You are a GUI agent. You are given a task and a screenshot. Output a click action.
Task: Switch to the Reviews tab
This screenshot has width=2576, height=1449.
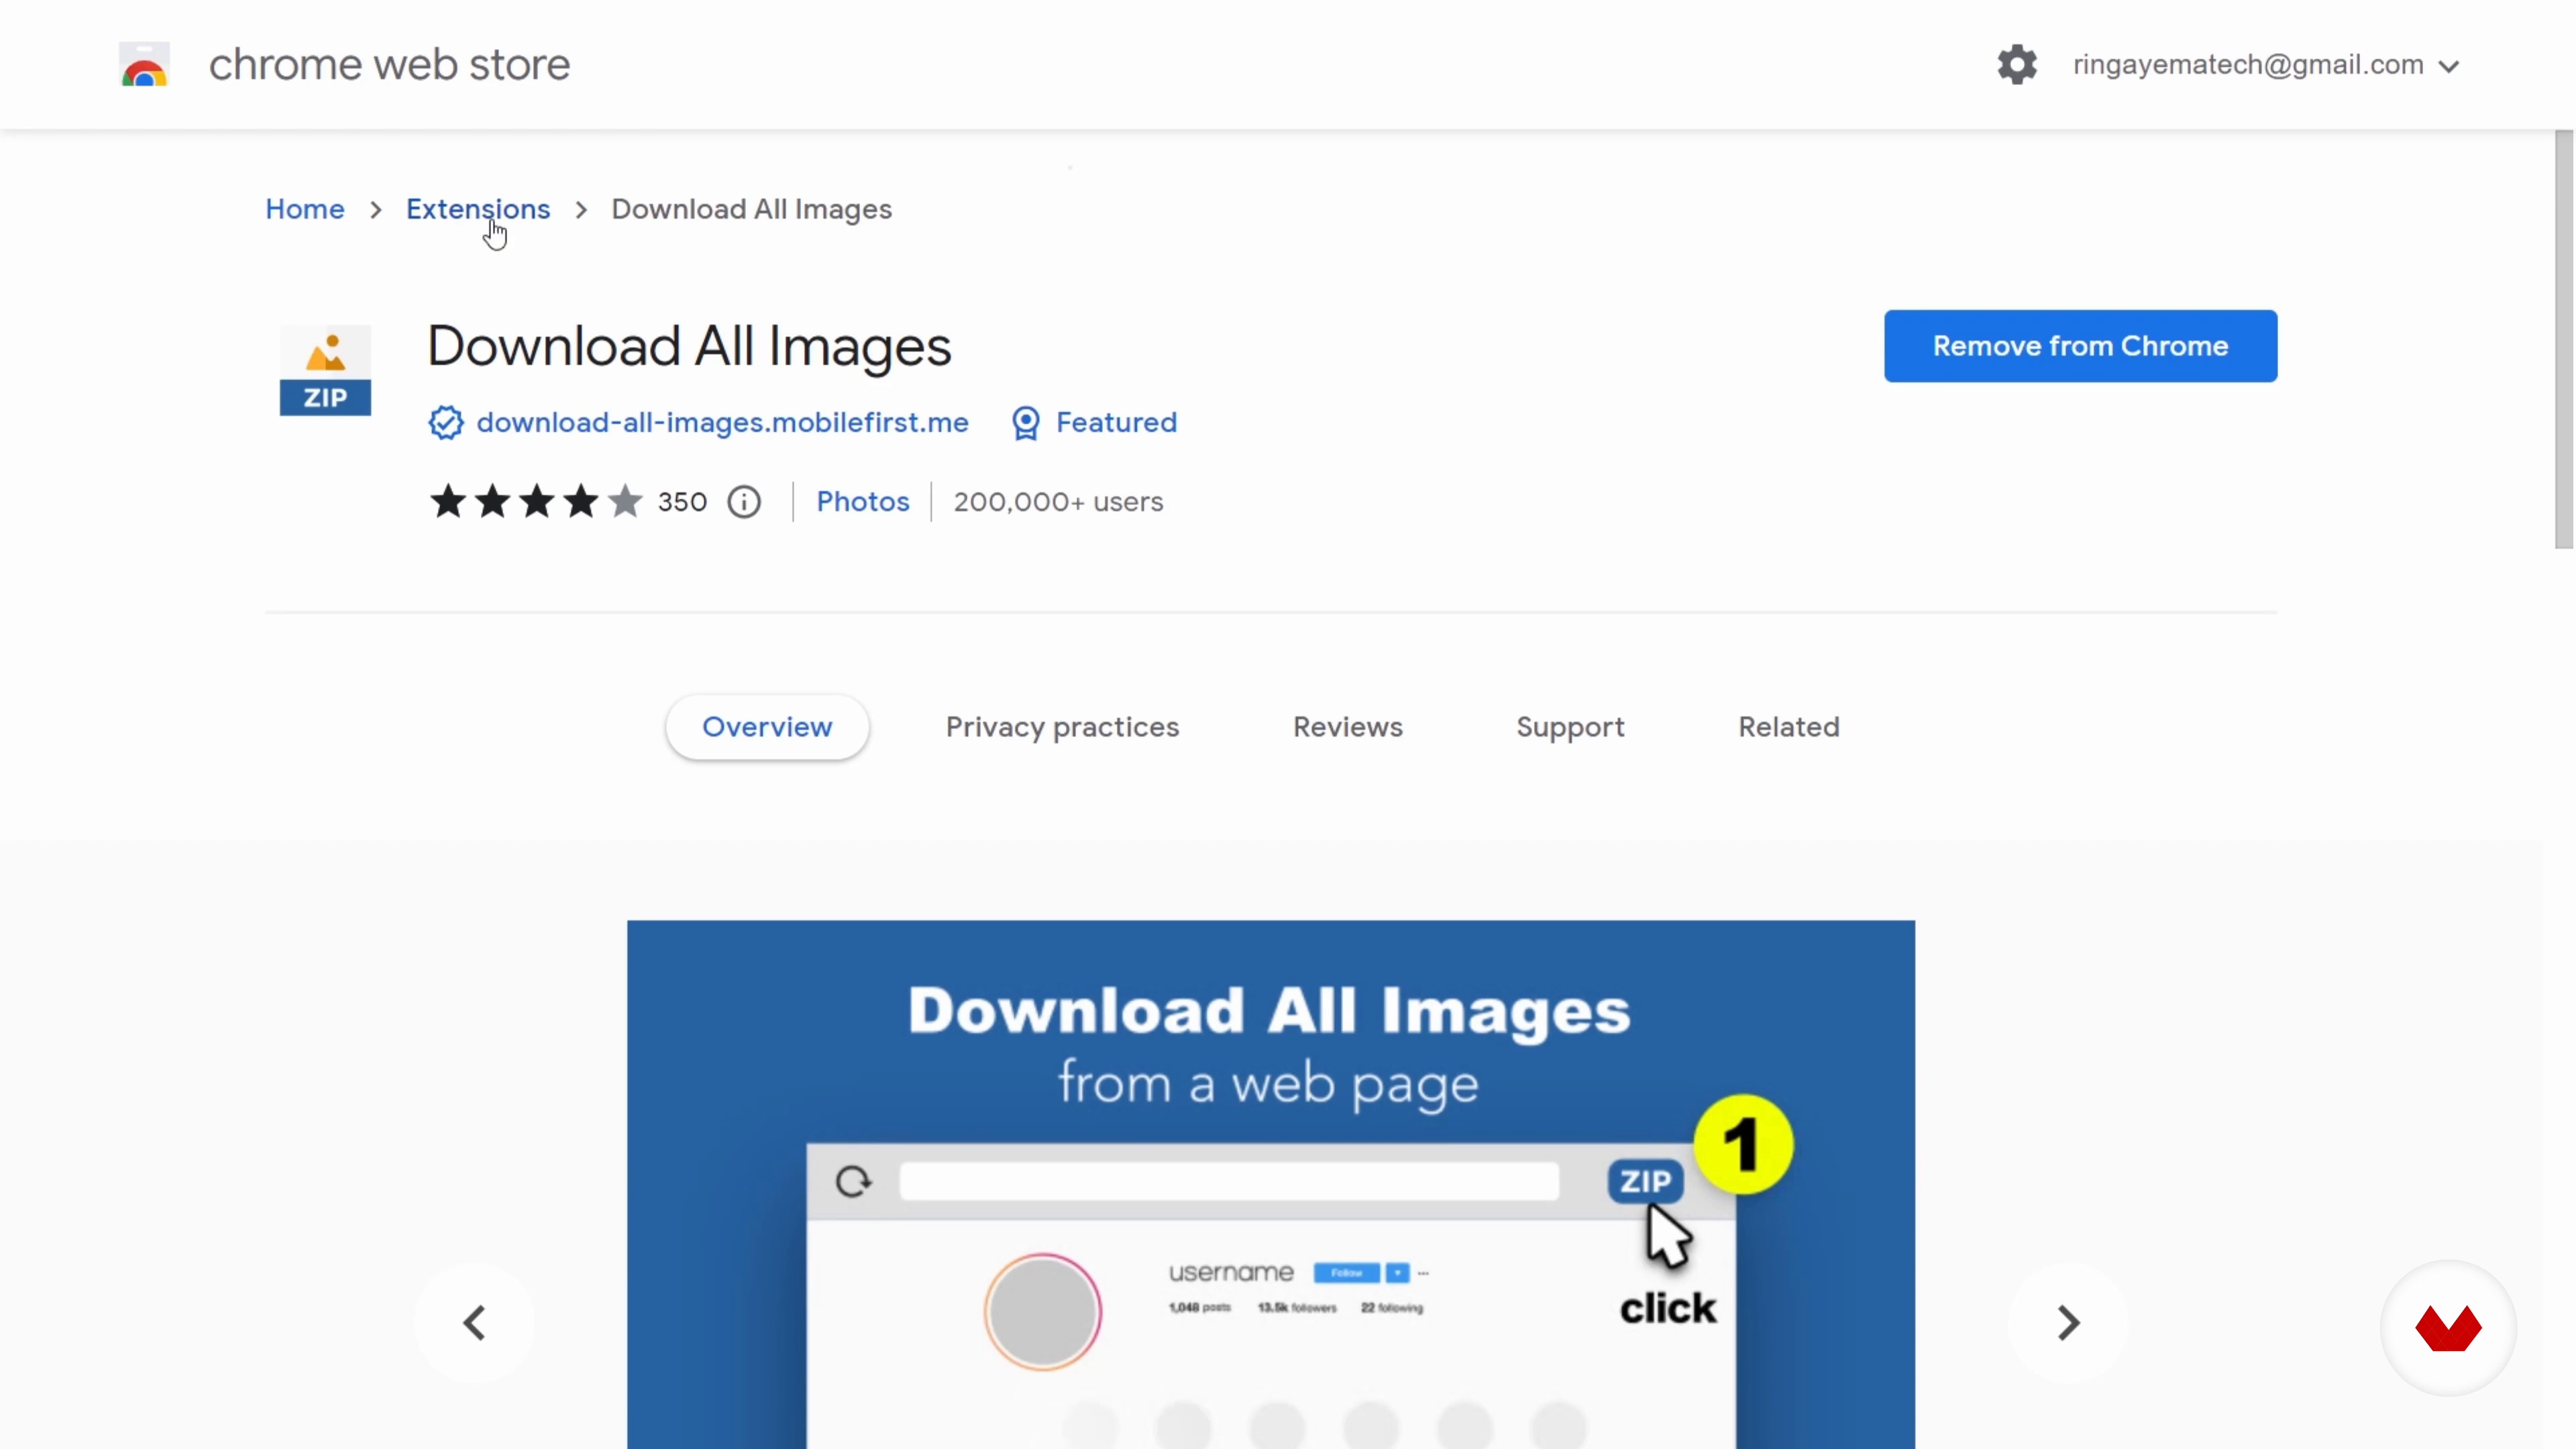coord(1347,727)
